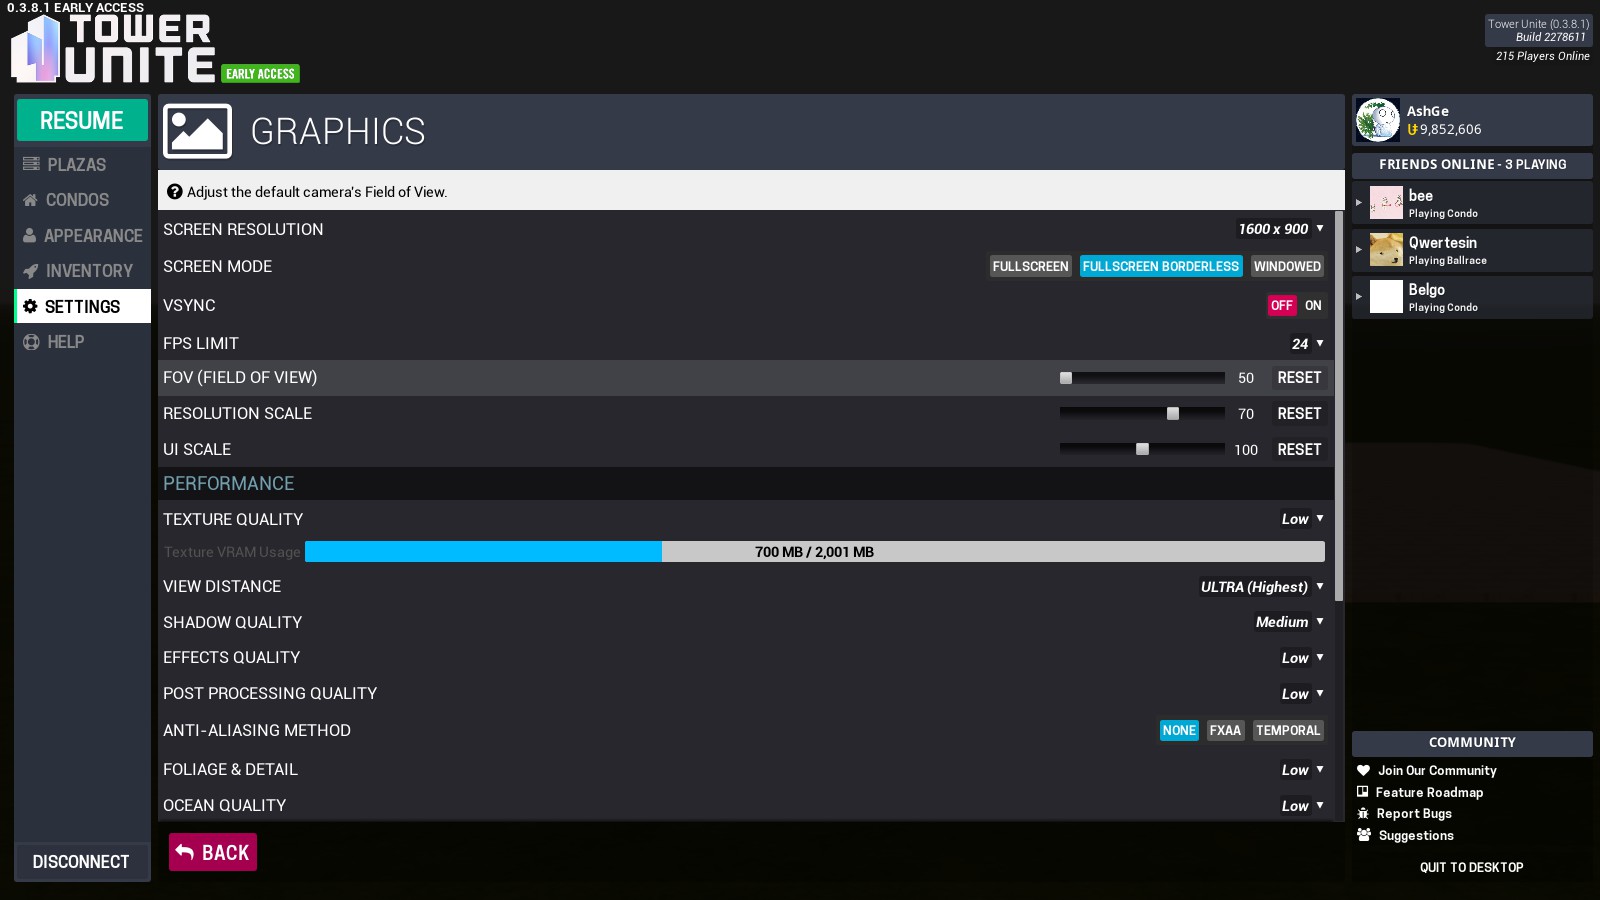Open the Post Processing Quality dropdown
The width and height of the screenshot is (1600, 900).
click(1302, 694)
